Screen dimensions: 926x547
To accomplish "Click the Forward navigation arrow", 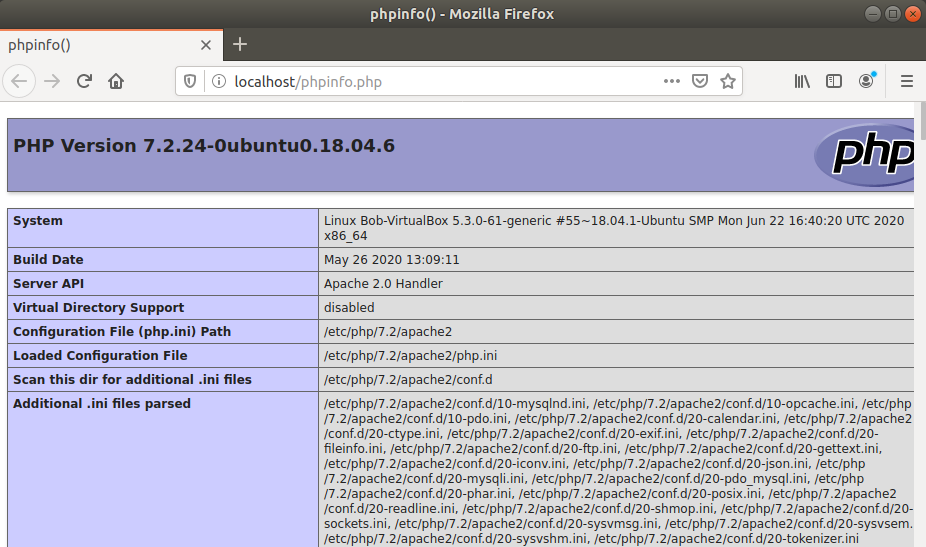I will 52,81.
